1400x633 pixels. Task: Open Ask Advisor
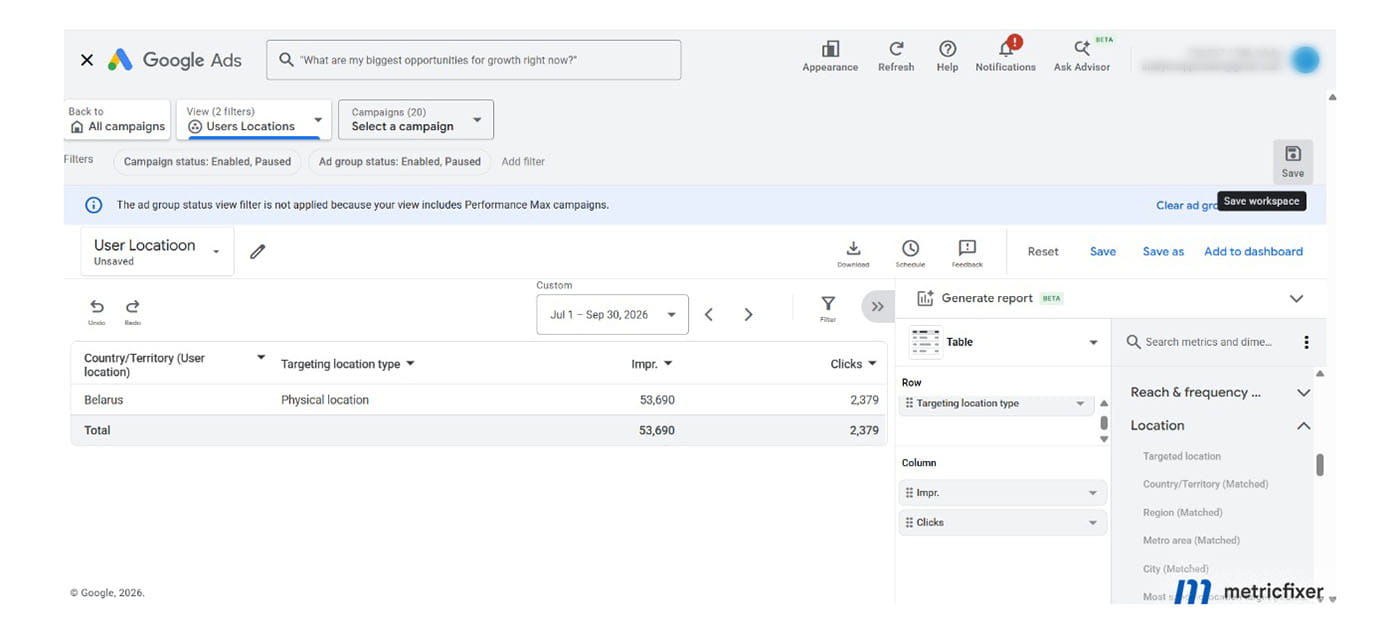(x=1082, y=56)
